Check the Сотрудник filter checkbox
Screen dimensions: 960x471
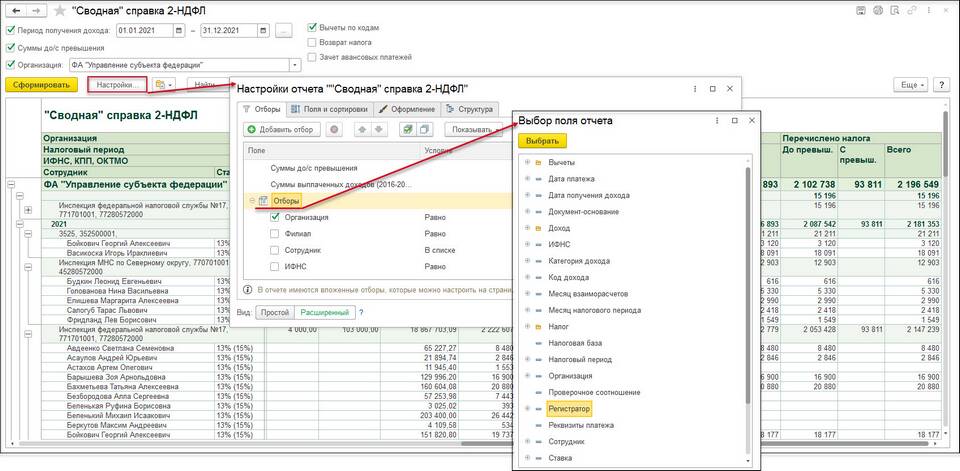point(275,249)
